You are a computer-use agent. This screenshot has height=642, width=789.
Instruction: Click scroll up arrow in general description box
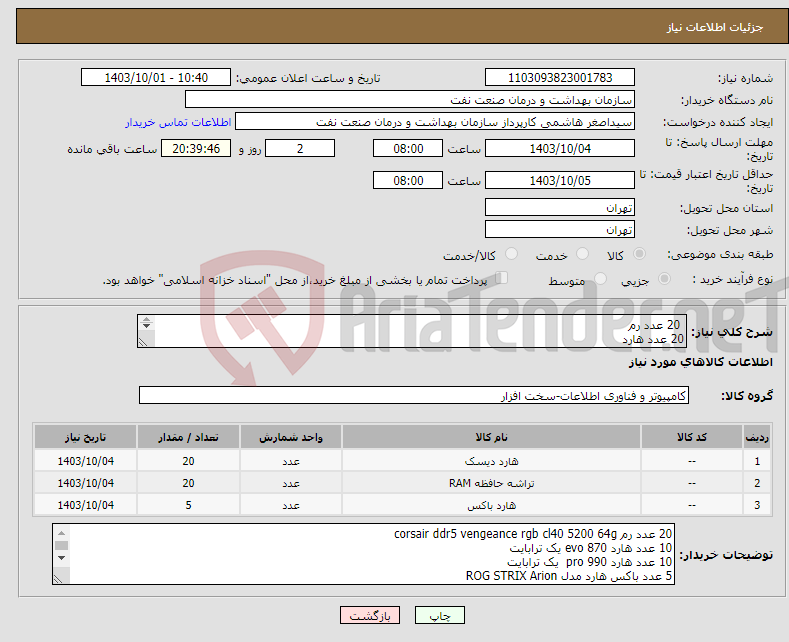(146, 319)
